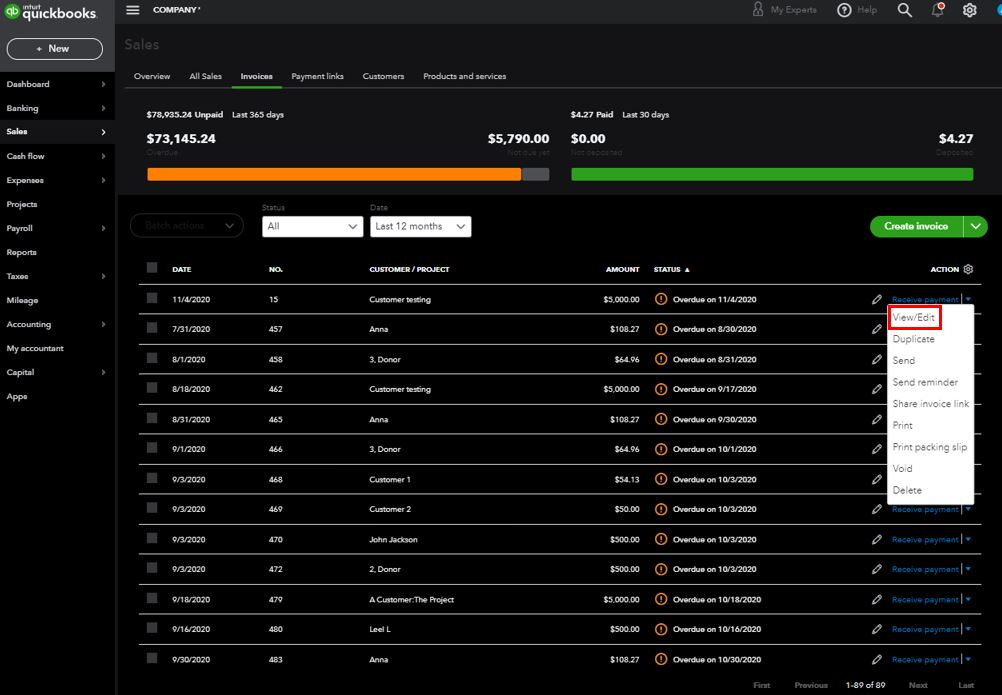The height and width of the screenshot is (695, 1002).
Task: Click the orange overdue amount bar
Action: tap(334, 174)
